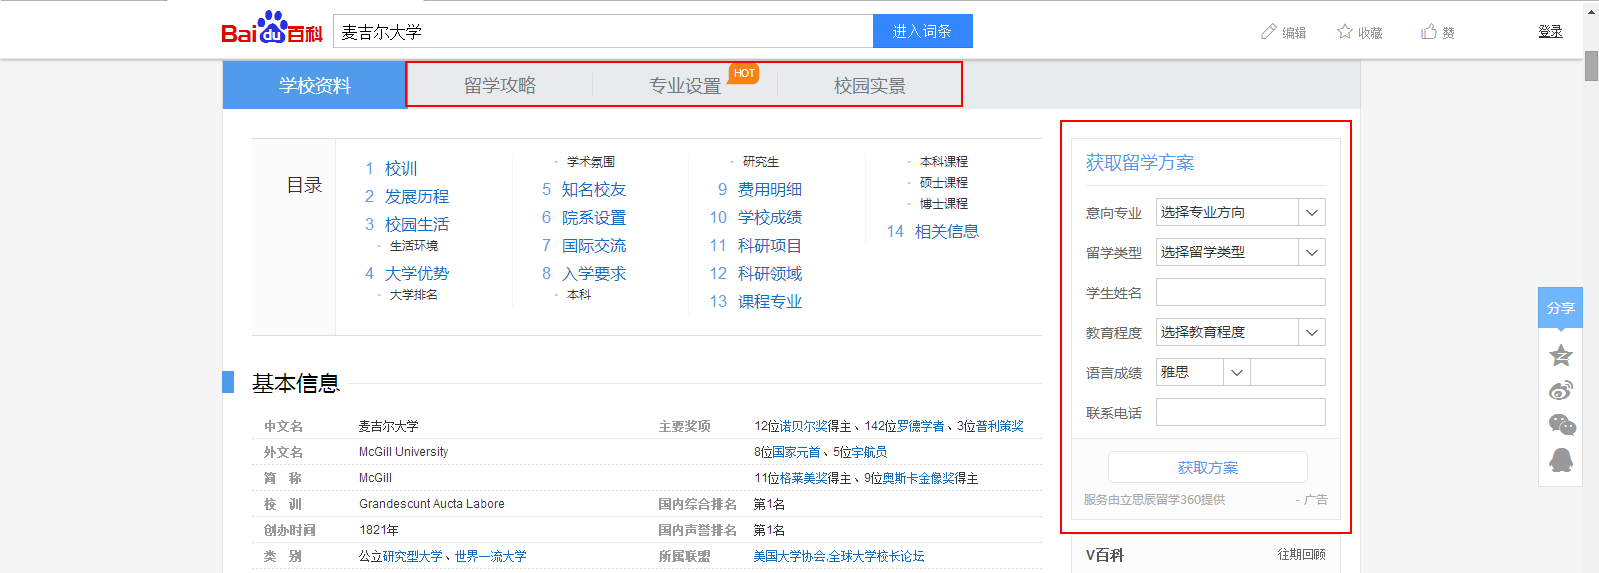Jump to contents item 3 校园生活

[417, 224]
